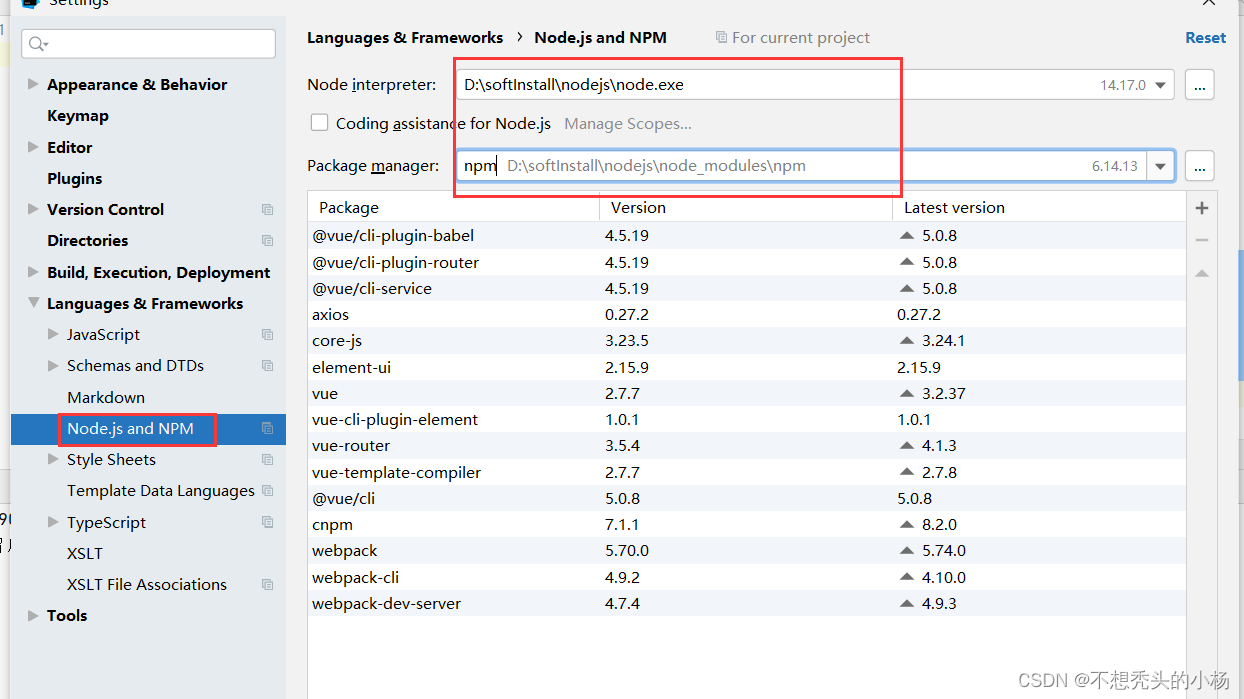
Task: Click the settings search box
Action: point(149,44)
